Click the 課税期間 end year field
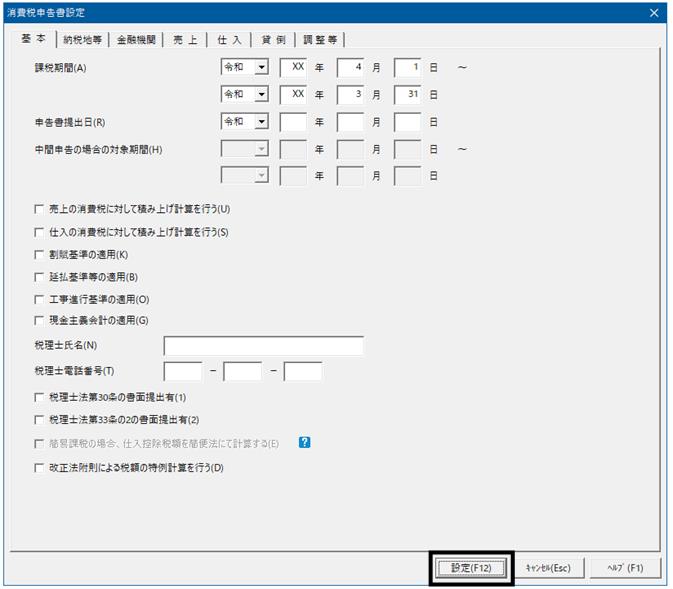Viewport: 673px width, 589px height. point(293,94)
